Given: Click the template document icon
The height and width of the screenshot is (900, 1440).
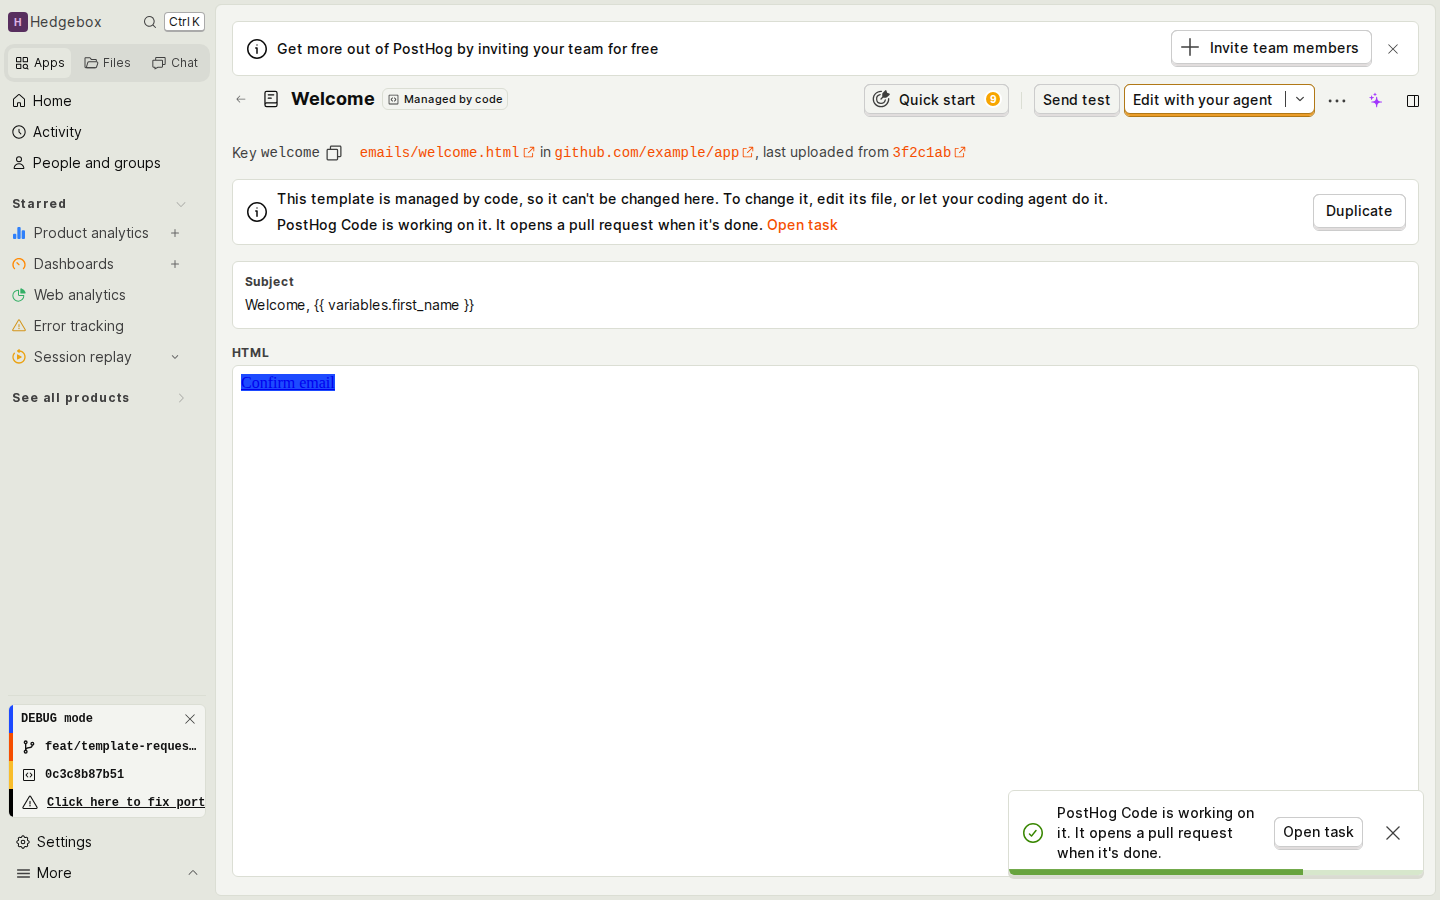Looking at the screenshot, I should coord(271,99).
